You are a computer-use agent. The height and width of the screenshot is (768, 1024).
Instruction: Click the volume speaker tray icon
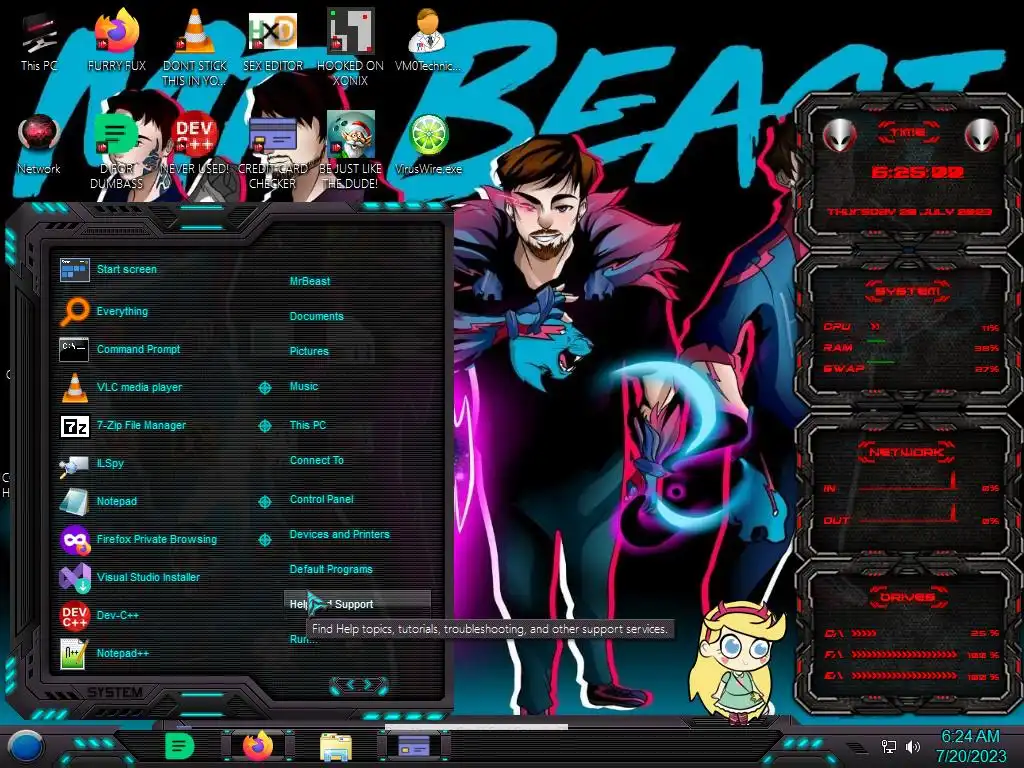pos(913,746)
